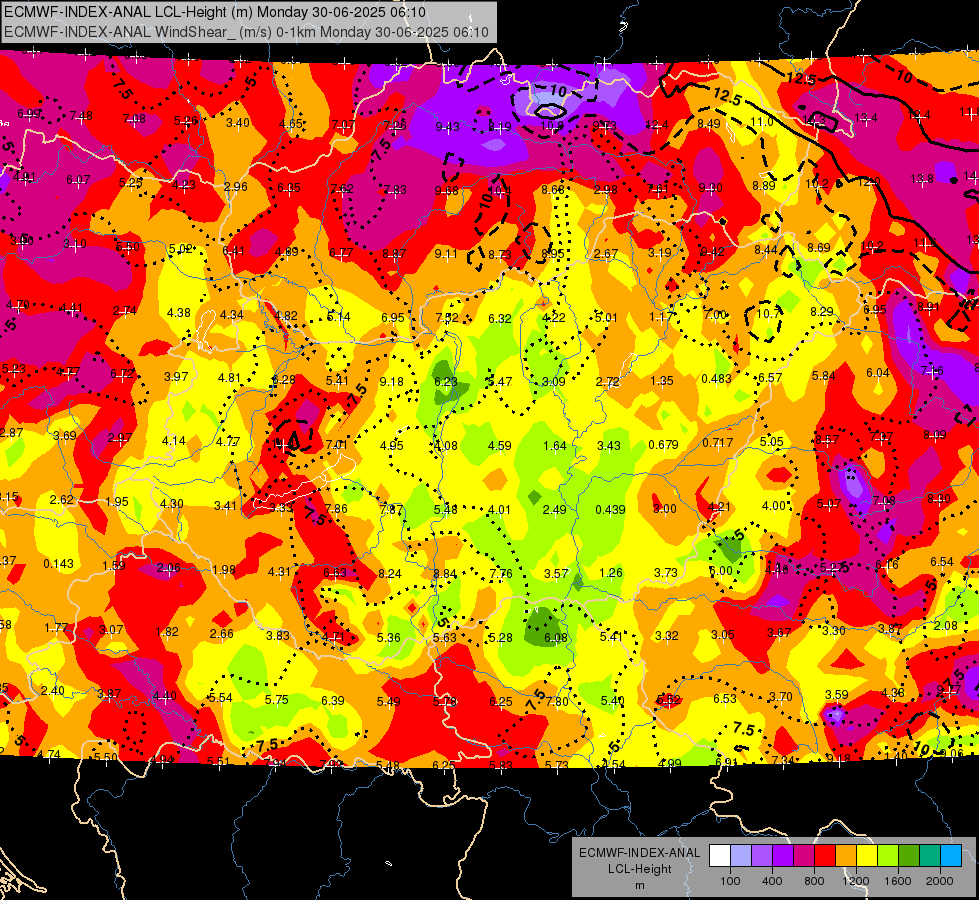Click the grid value 9.43 in purple area
Screen dimensions: 979x900
click(x=447, y=127)
